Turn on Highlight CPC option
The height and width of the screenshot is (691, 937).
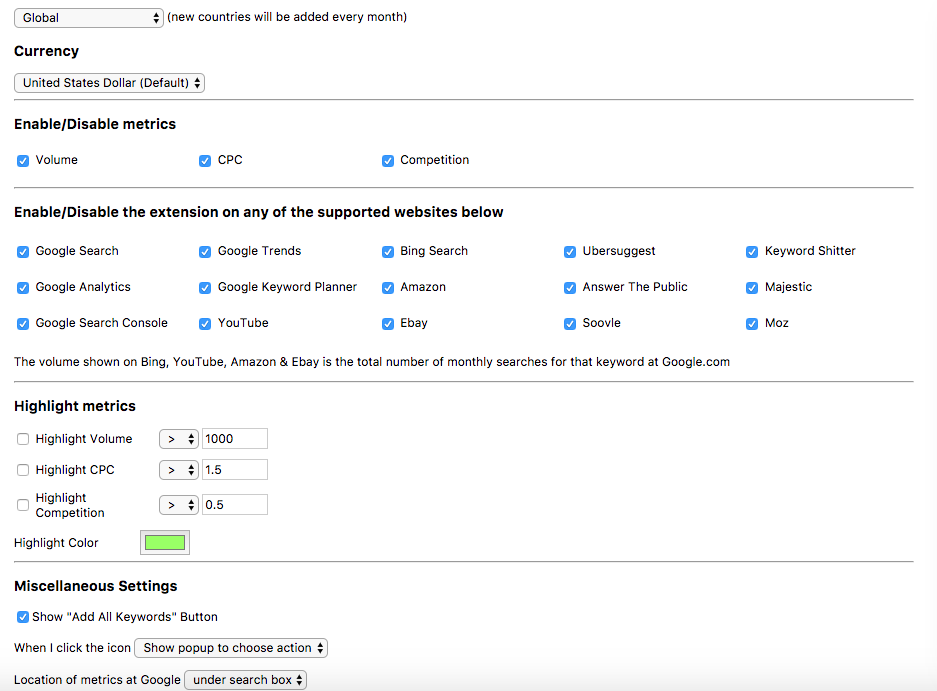[x=23, y=470]
